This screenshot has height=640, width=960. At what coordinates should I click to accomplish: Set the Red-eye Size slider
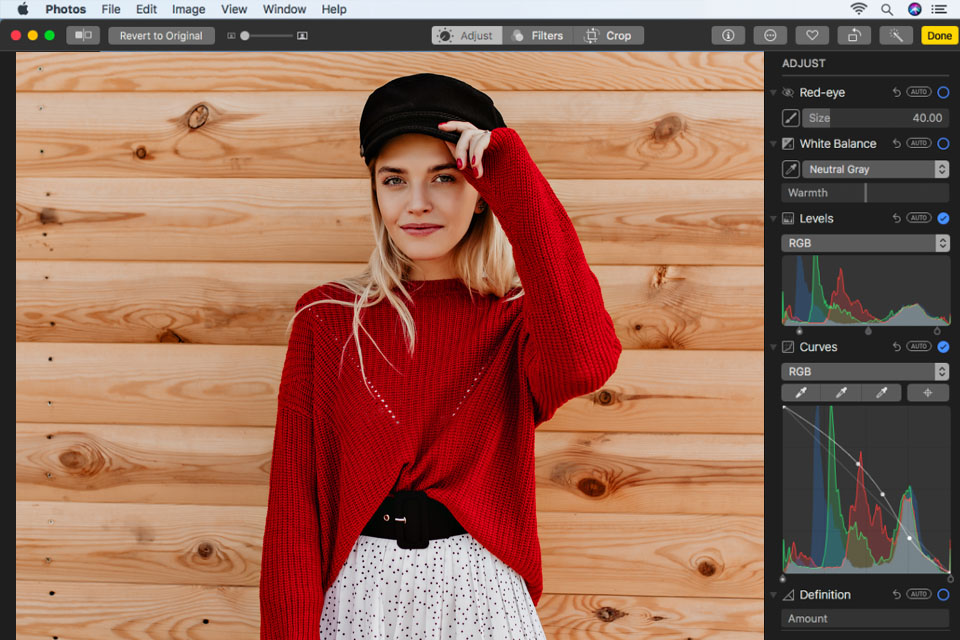[876, 118]
